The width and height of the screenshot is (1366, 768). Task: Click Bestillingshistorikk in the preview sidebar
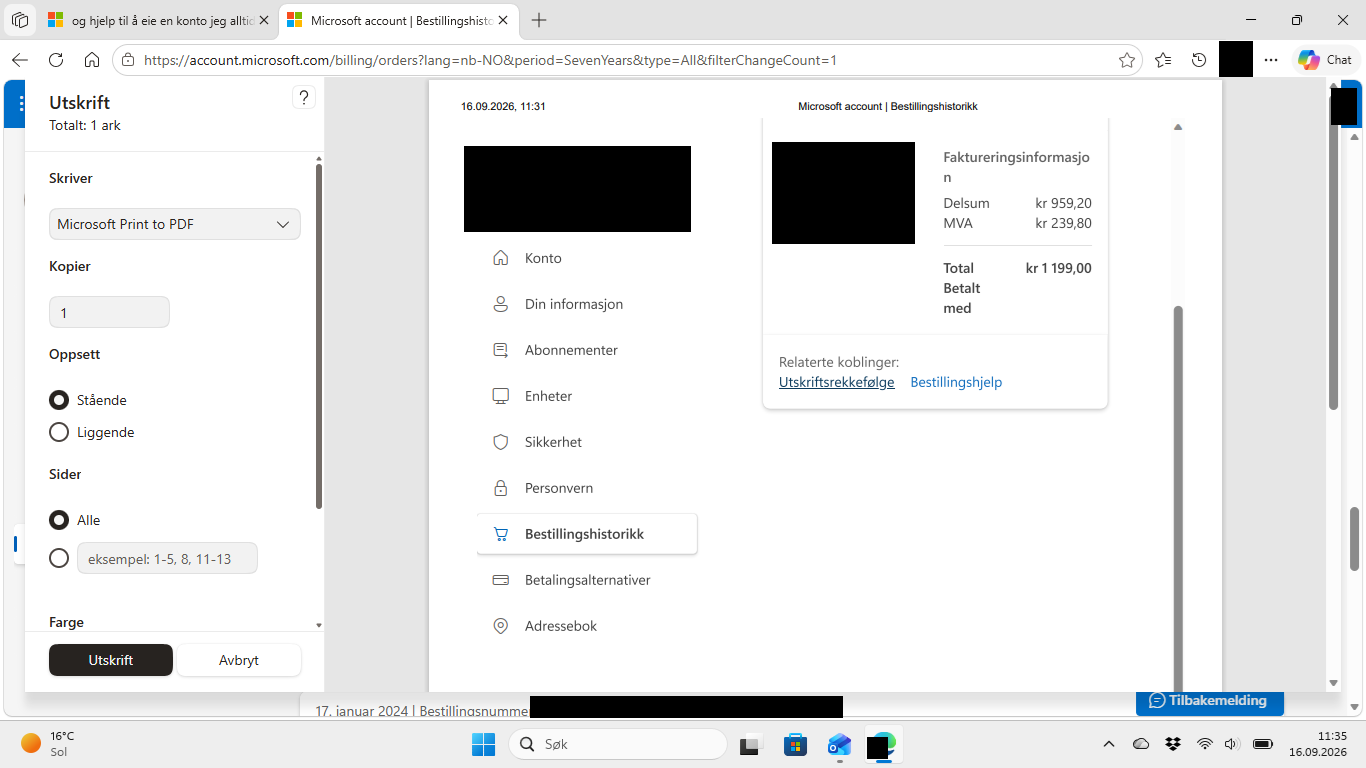[587, 534]
